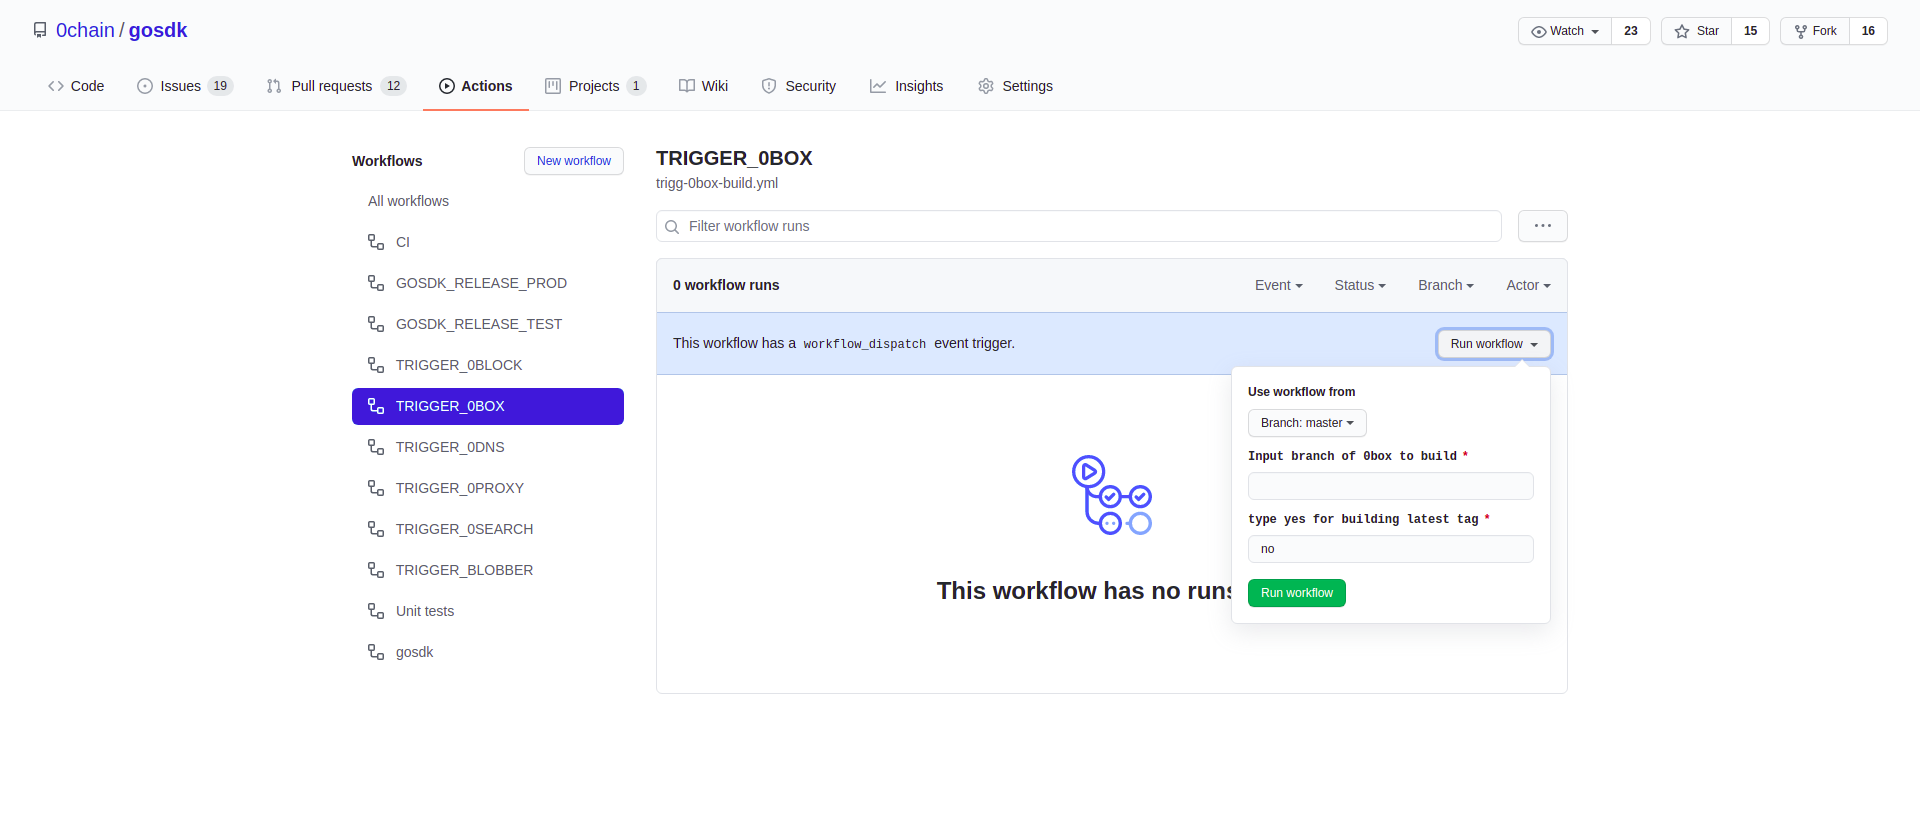Open the Wiki tab

click(x=703, y=86)
